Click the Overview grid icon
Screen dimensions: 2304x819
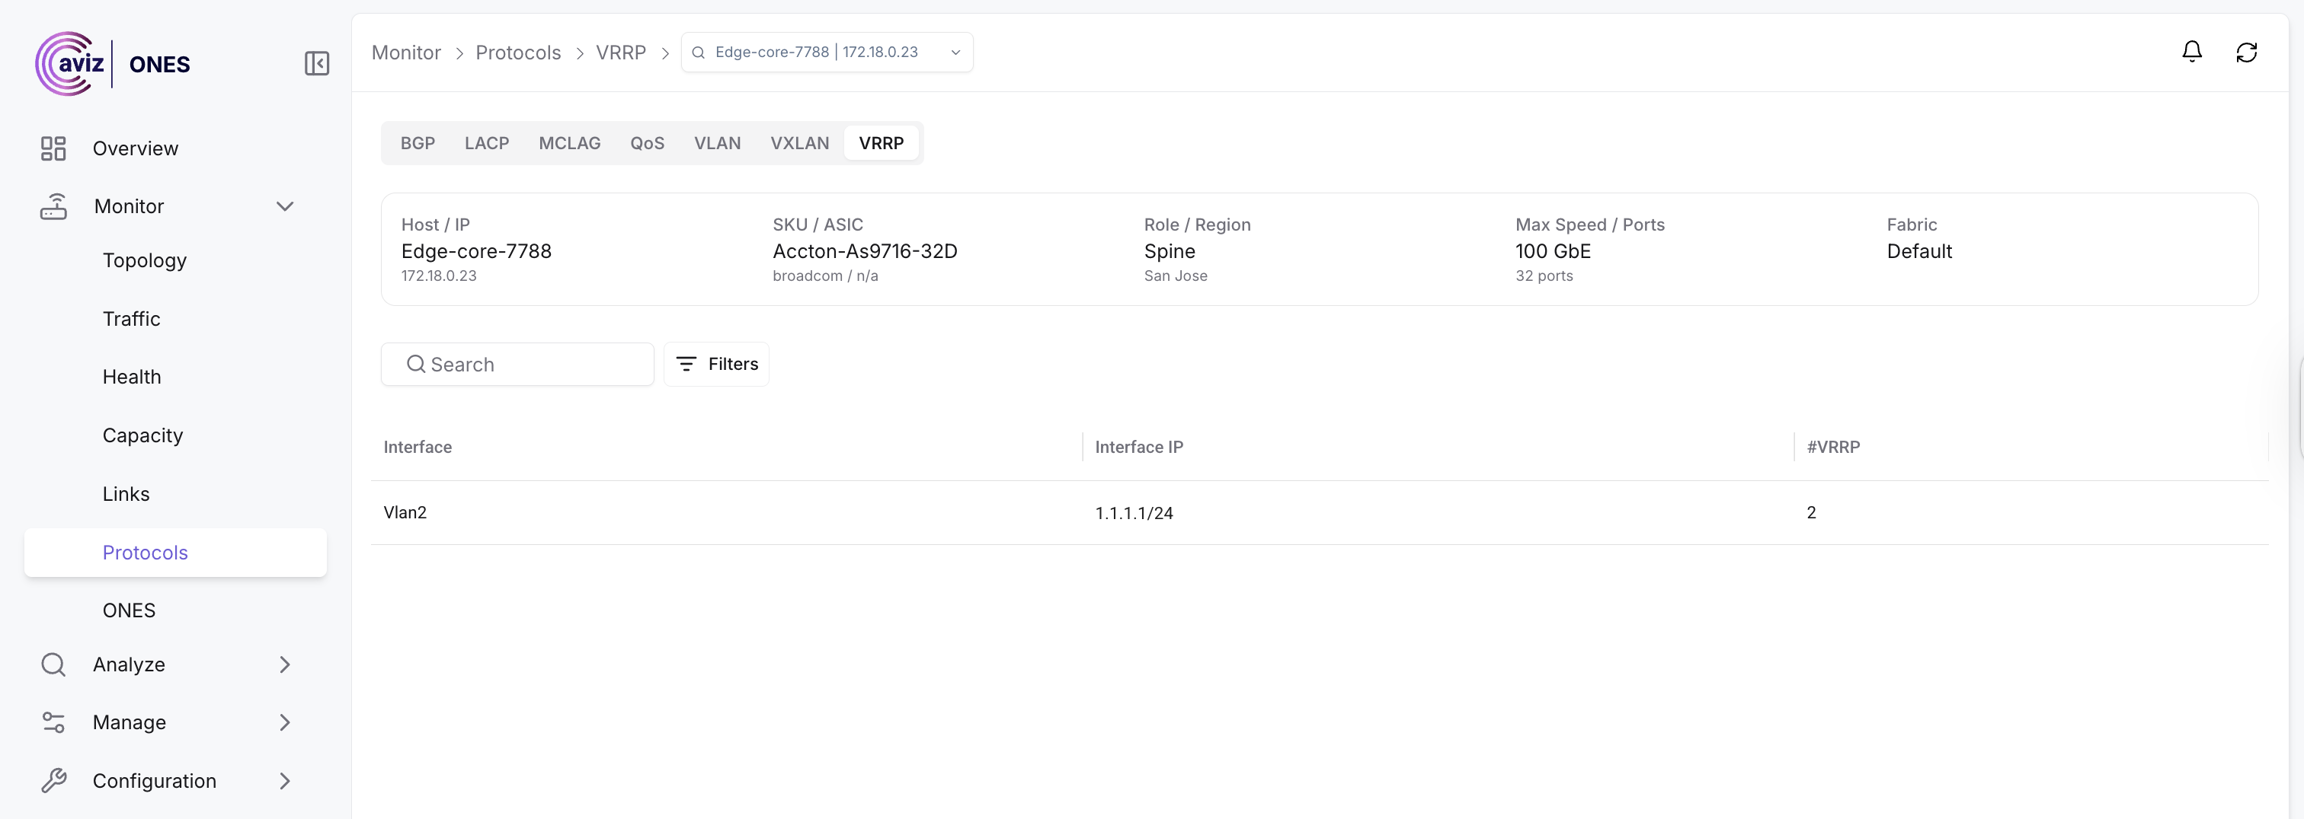pos(53,148)
